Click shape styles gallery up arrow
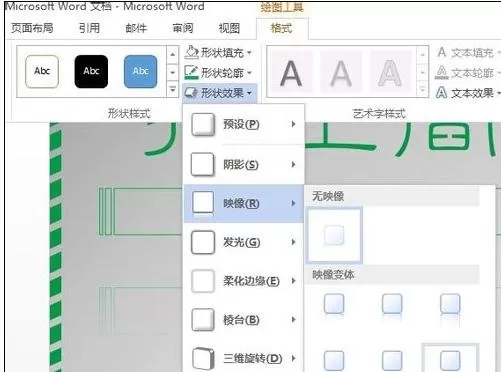 (x=172, y=54)
